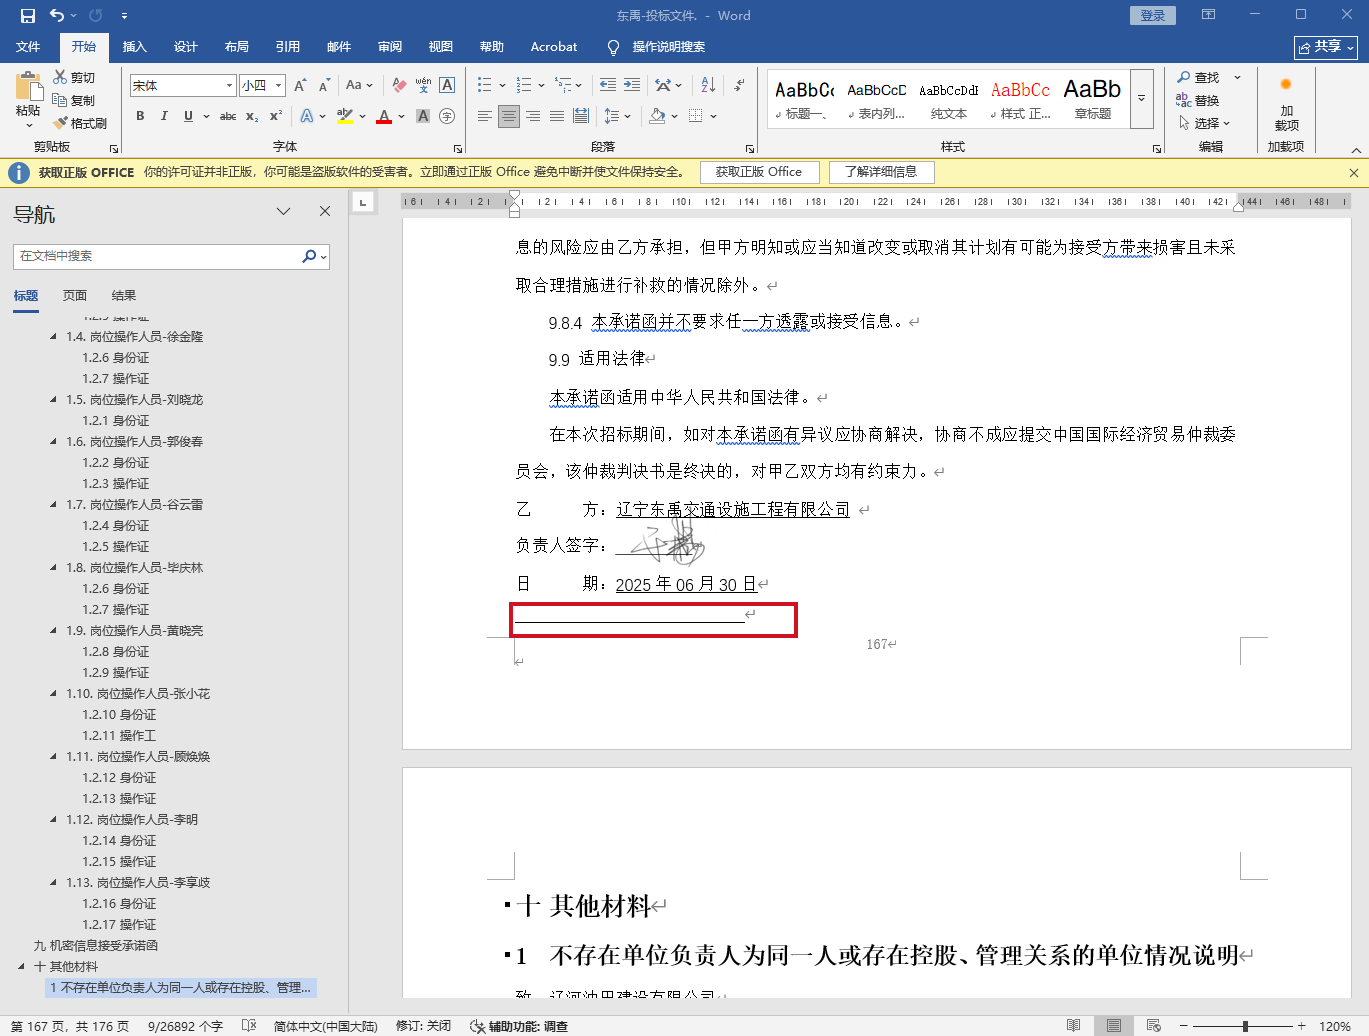This screenshot has width=1369, height=1036.
Task: Align the paragraph text to the right
Action: click(x=533, y=116)
